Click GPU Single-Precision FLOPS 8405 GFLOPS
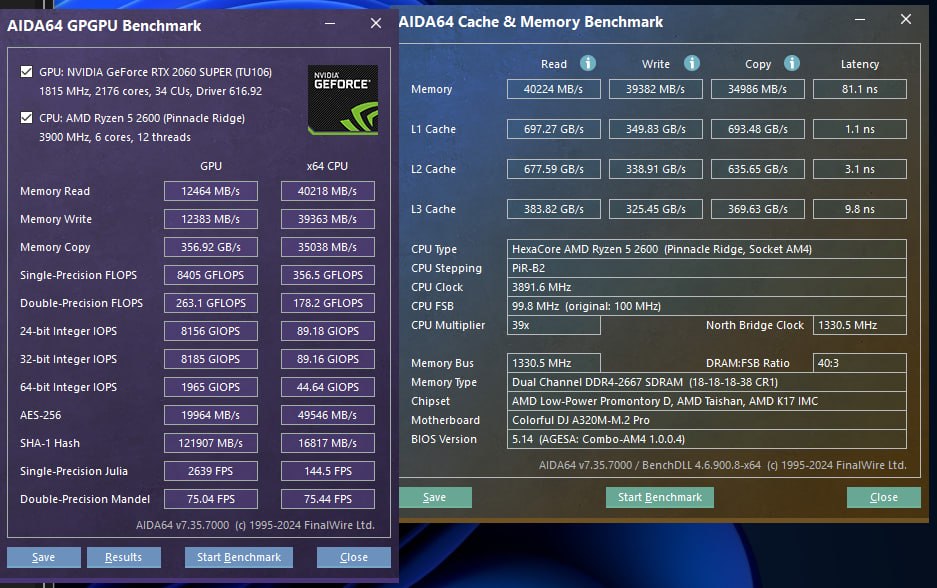 [211, 275]
